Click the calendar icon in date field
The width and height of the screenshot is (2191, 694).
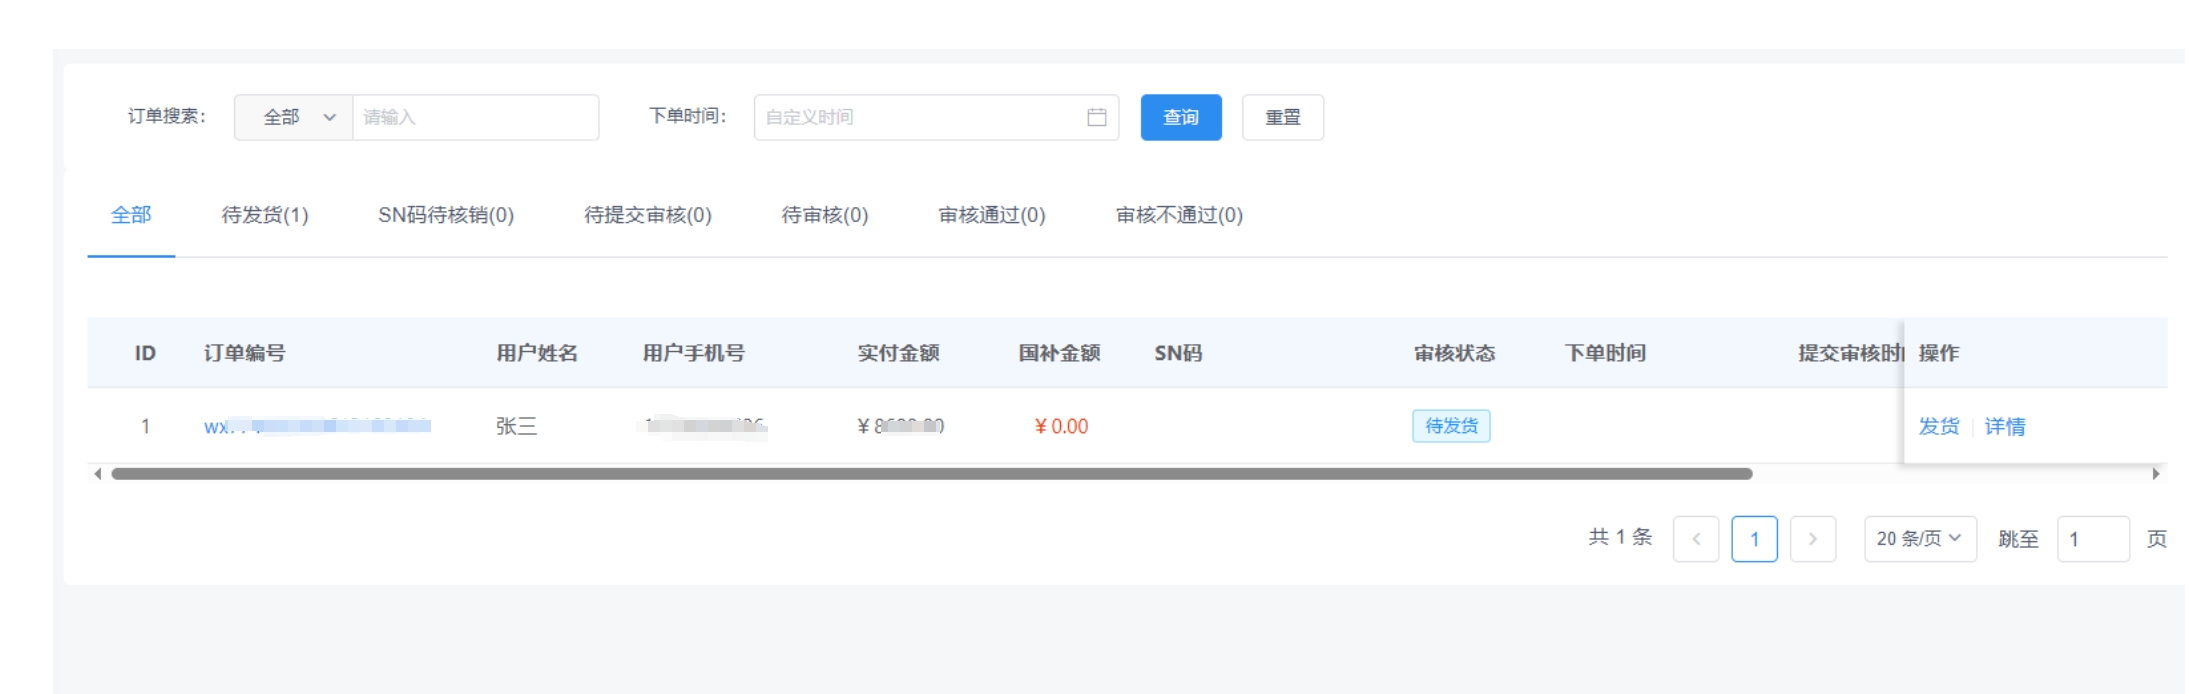pyautogui.click(x=1096, y=117)
